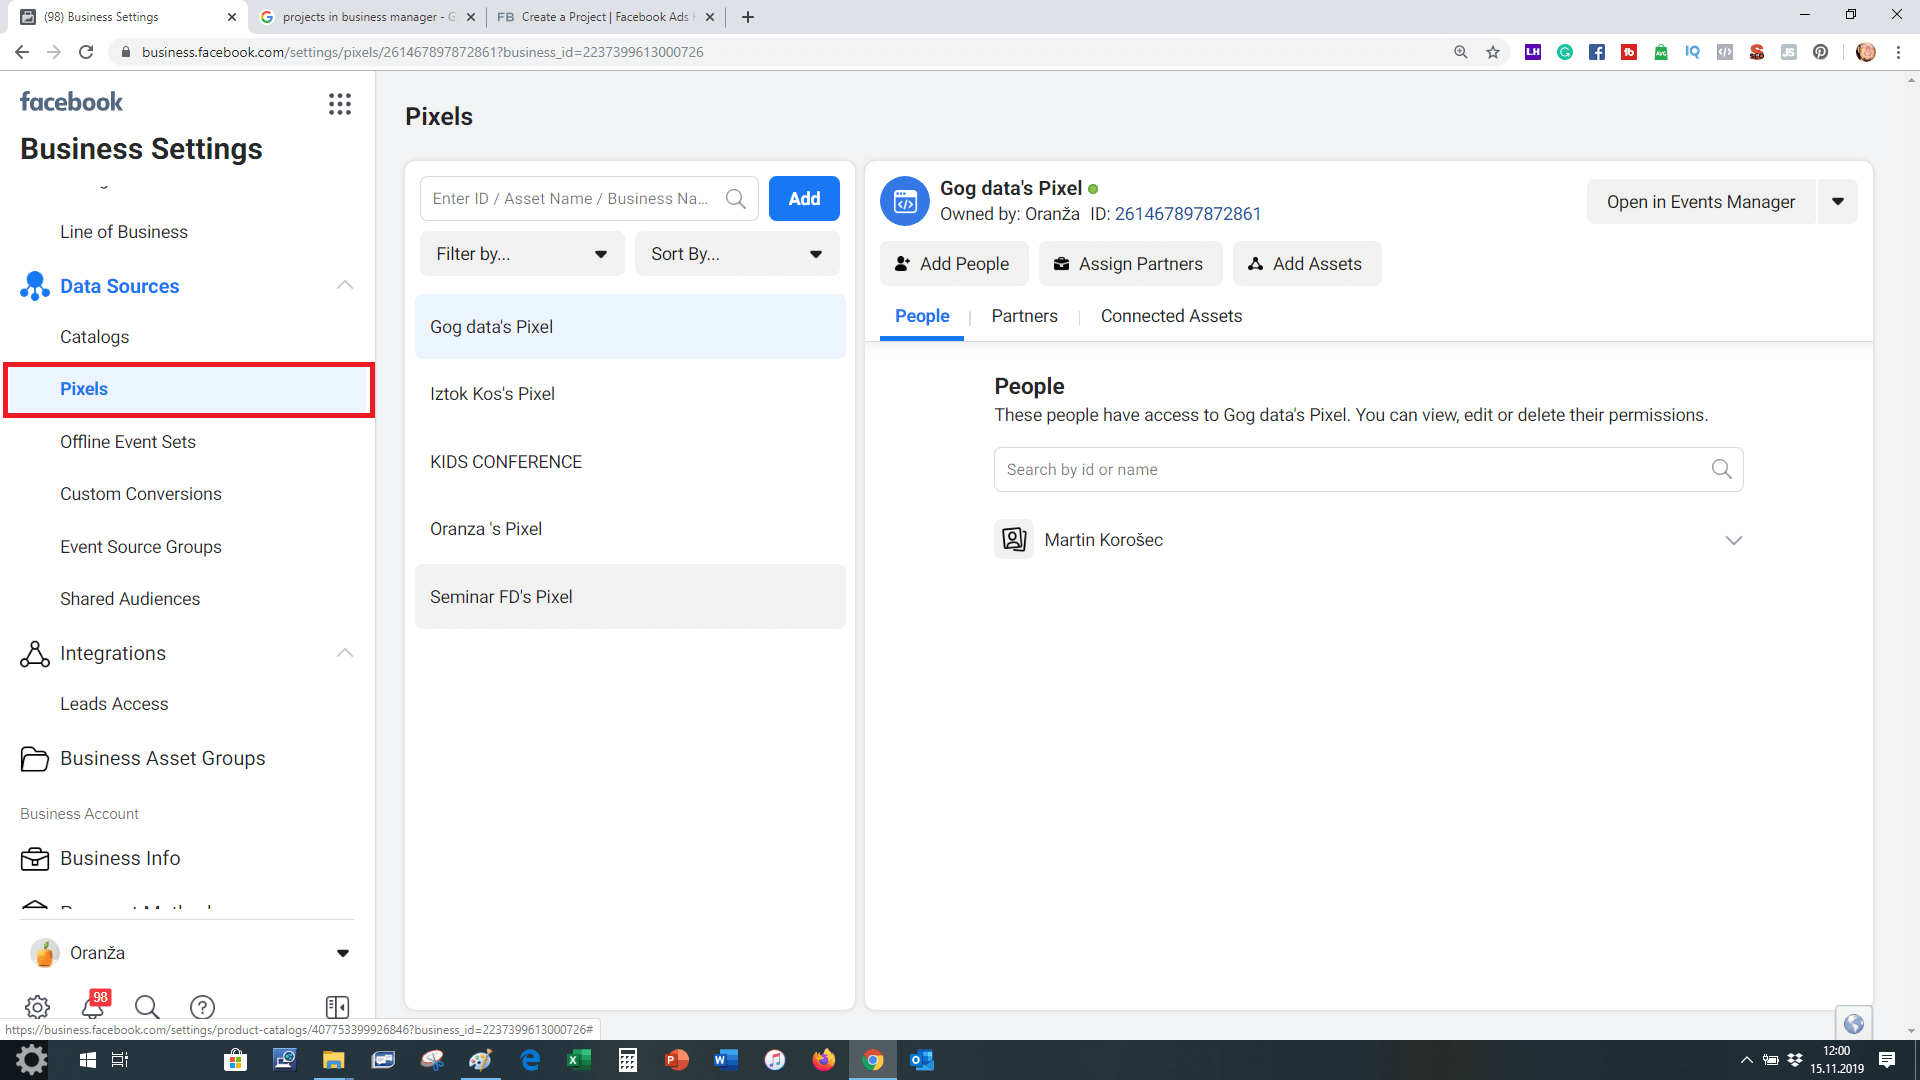Image resolution: width=1920 pixels, height=1080 pixels.
Task: Click the sidebar search magnifier icon
Action: click(x=147, y=1007)
